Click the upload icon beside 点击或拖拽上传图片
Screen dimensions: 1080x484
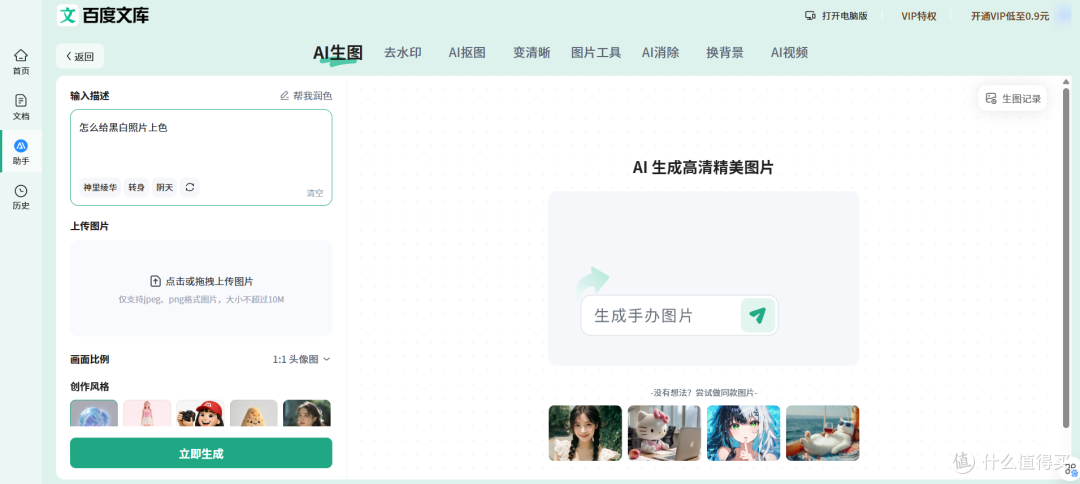click(156, 281)
